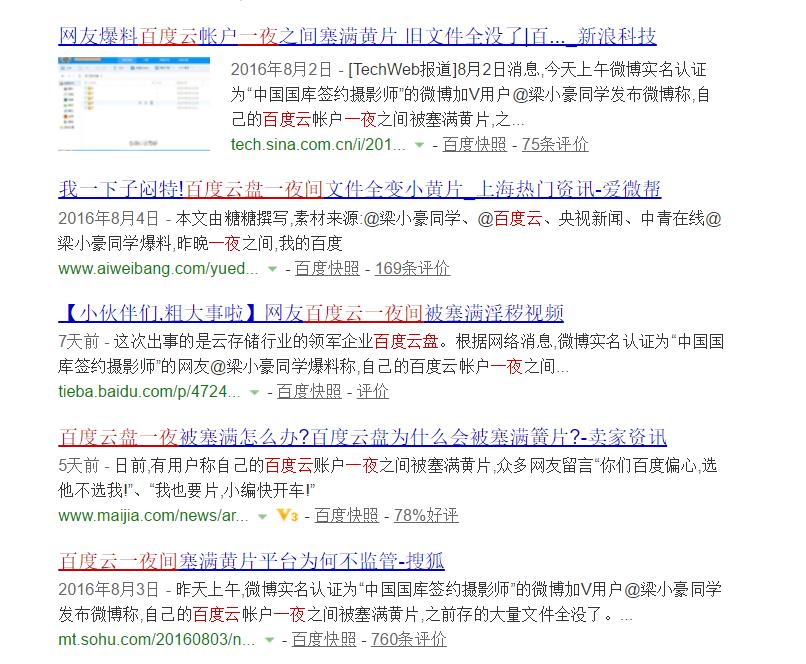
Task: Visit the mt.sohu.com/20160803/n... URL
Action: [157, 639]
